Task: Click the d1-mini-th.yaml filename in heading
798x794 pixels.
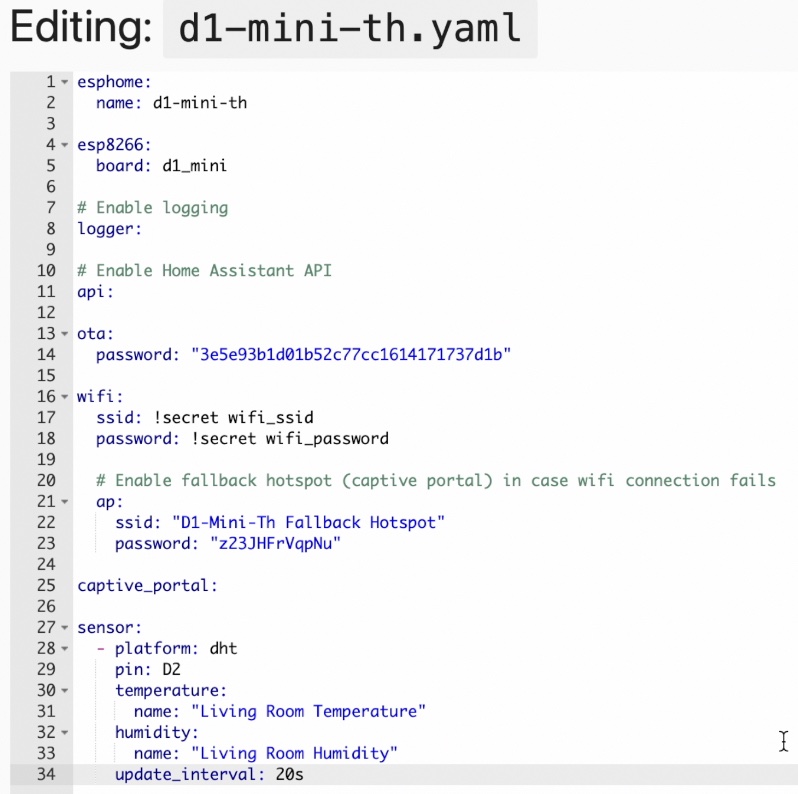Action: pos(350,29)
